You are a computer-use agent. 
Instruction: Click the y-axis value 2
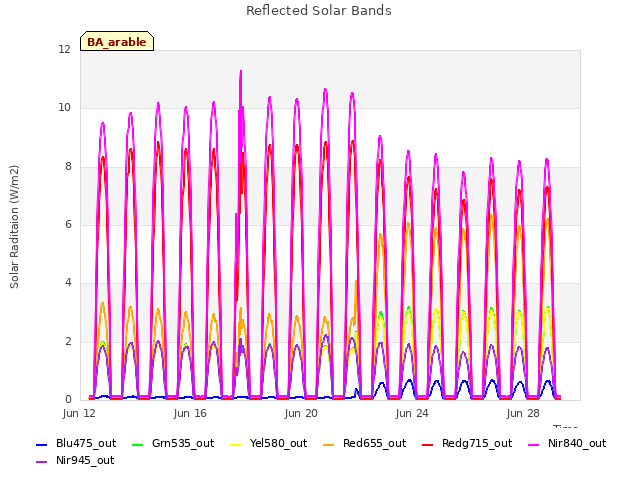point(68,341)
